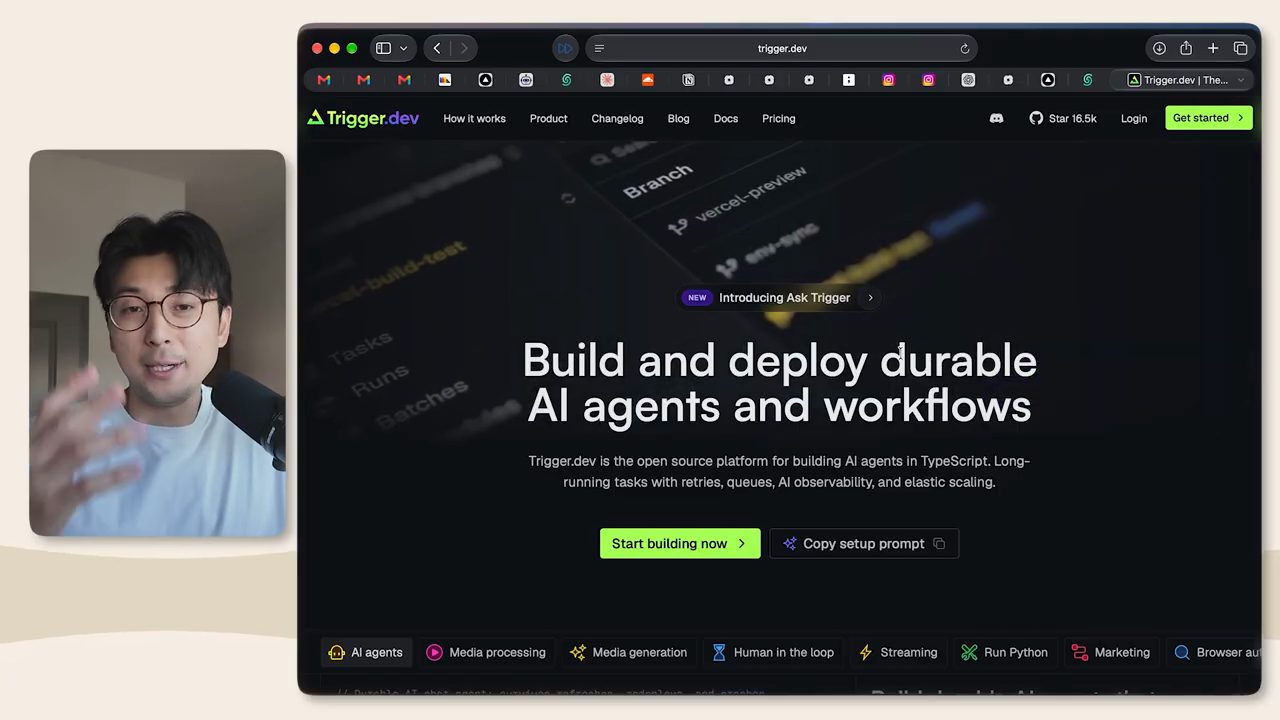Go back in Safari history
This screenshot has width=1280, height=720.
(437, 48)
